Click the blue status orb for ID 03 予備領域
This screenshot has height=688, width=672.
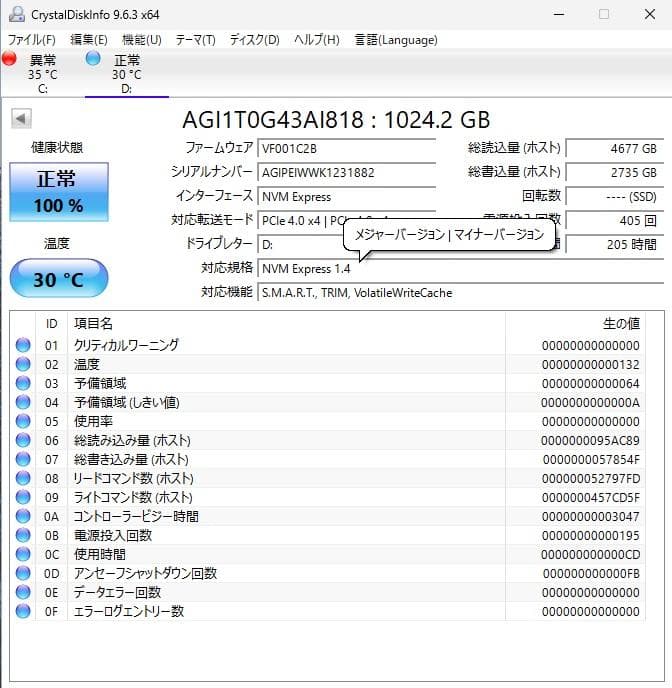[x=23, y=383]
